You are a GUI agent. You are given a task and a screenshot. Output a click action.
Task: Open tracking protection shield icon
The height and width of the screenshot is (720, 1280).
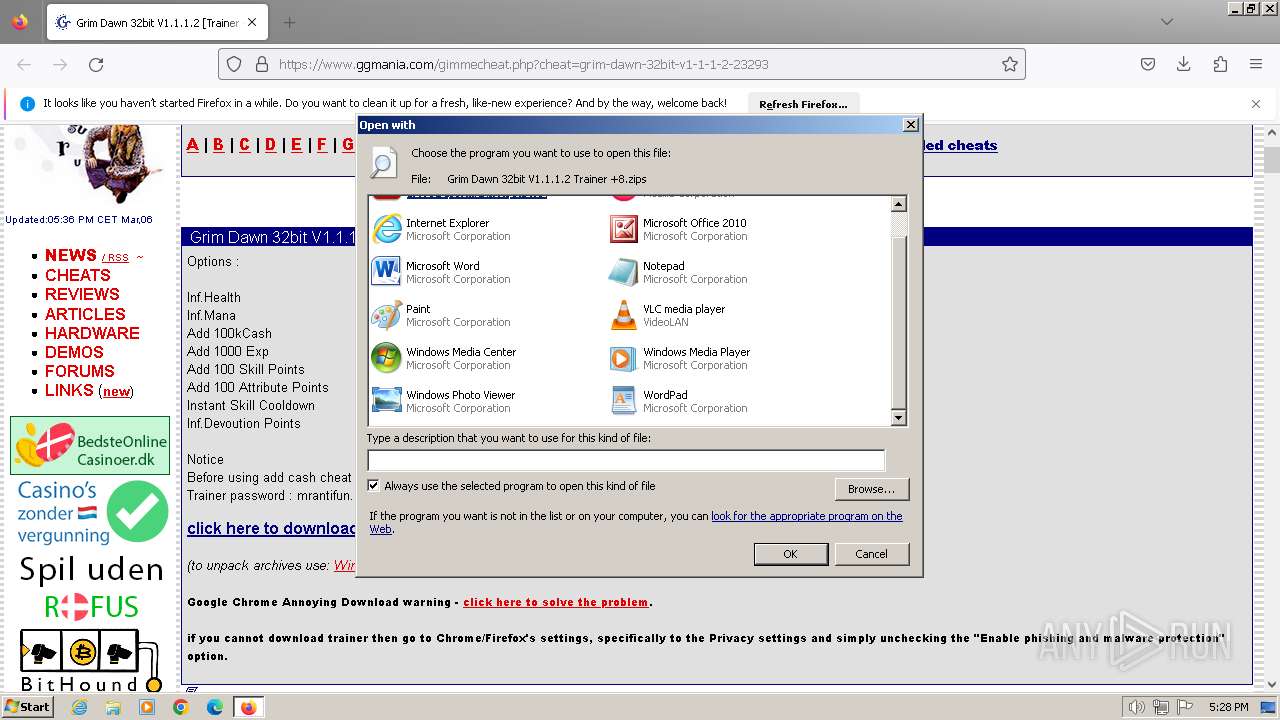(x=234, y=64)
